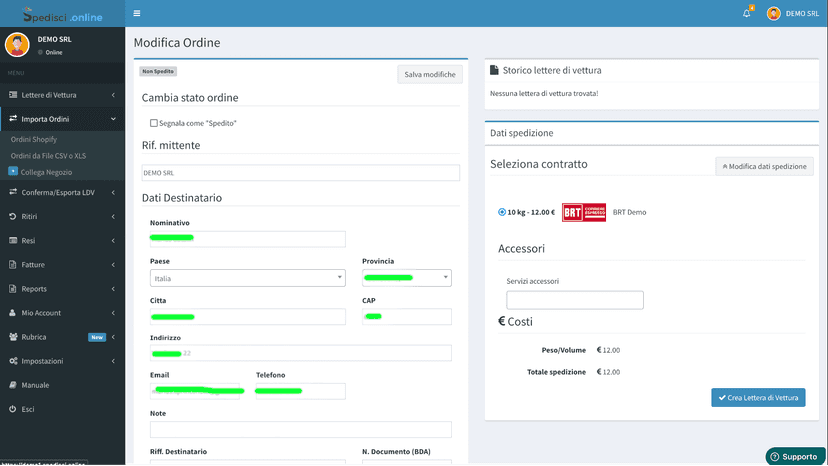Viewport: 828px width, 466px height.
Task: Open the Paese Italia dropdown
Action: (248, 278)
